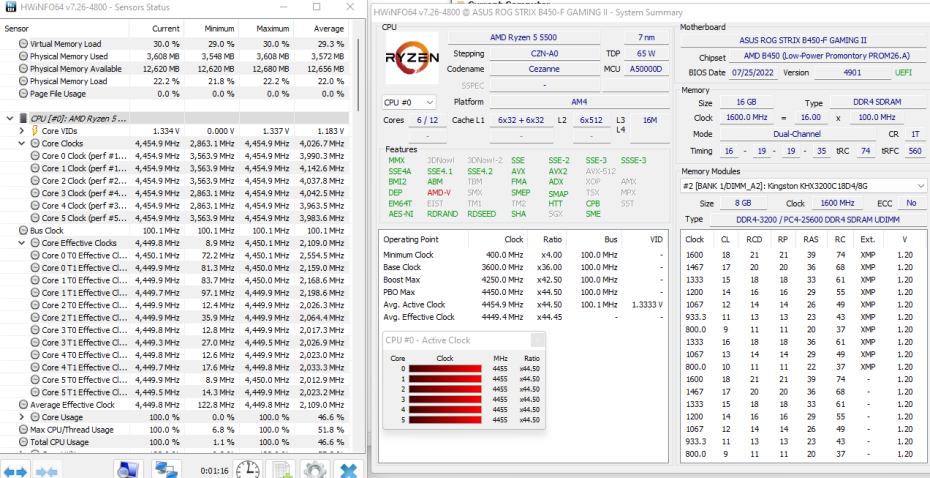Click the sensor icon beside Core 5 Clock
The height and width of the screenshot is (478, 930).
coord(35,218)
